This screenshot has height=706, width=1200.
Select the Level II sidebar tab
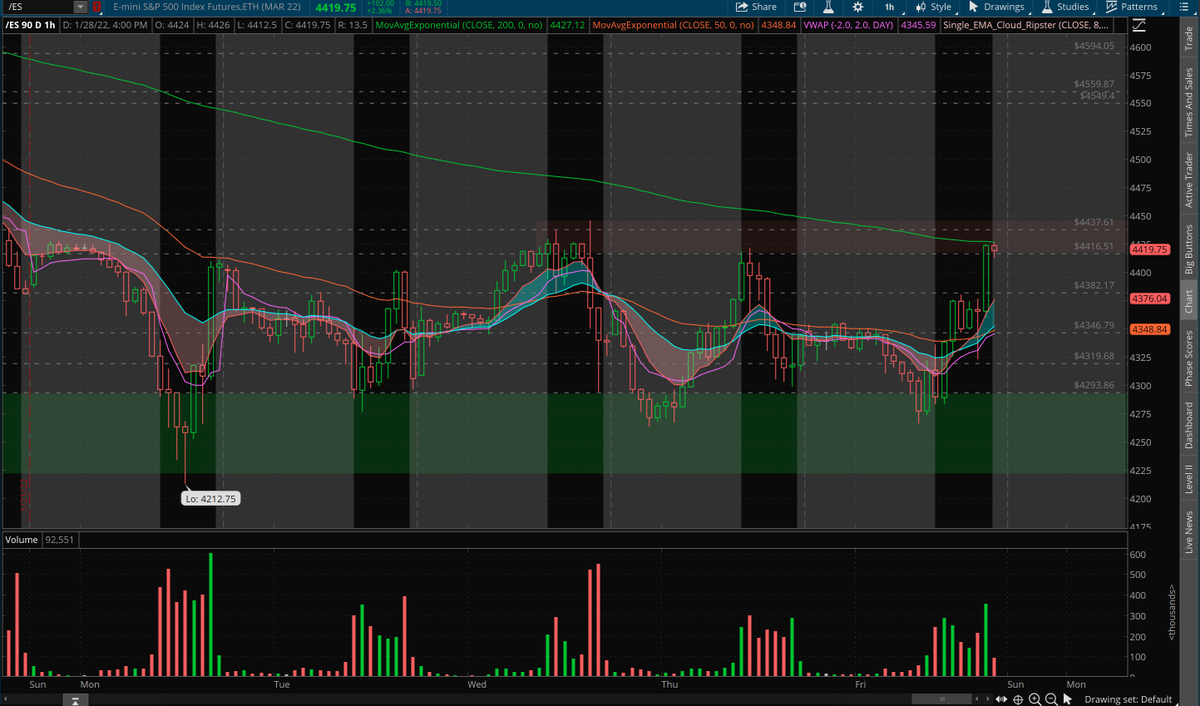click(1188, 478)
